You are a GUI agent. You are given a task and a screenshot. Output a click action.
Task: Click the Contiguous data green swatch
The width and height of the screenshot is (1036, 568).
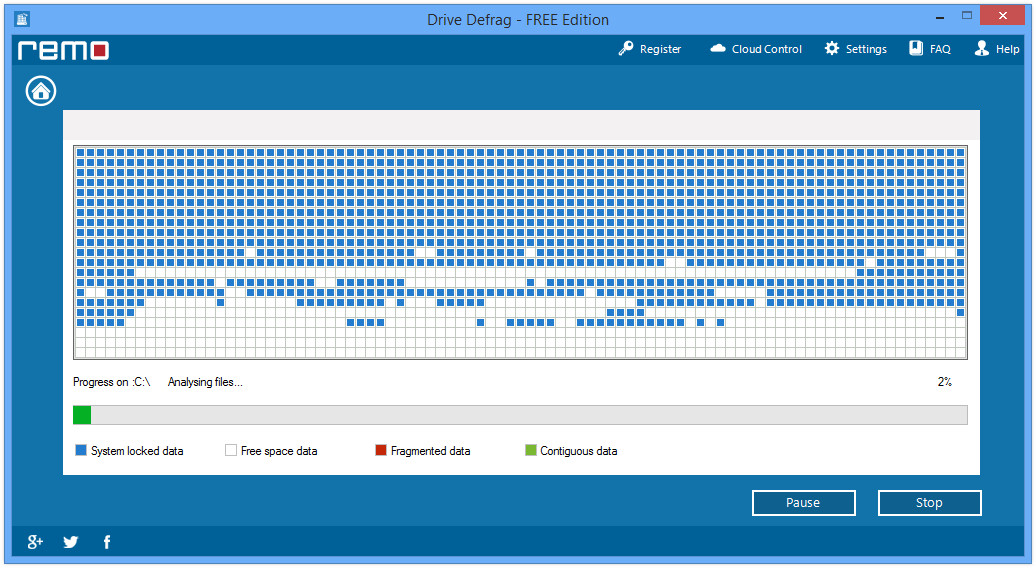point(531,450)
